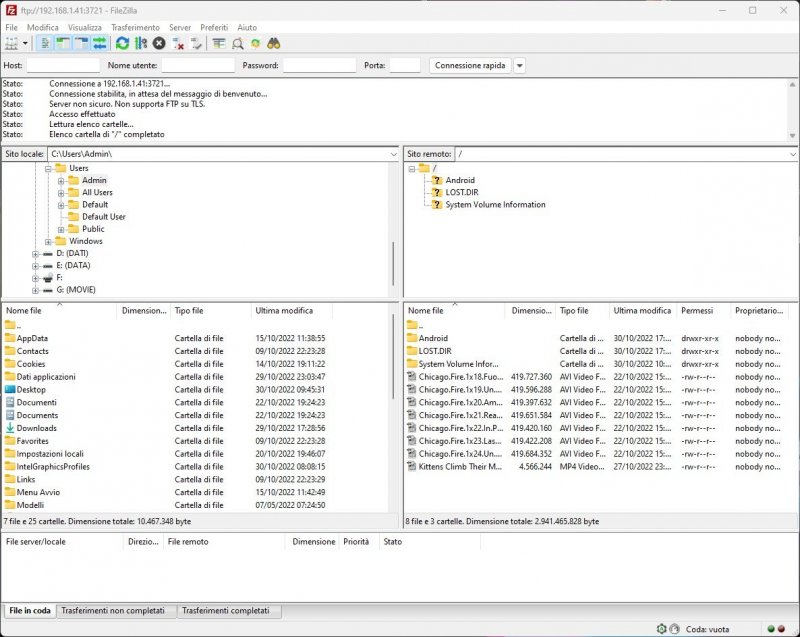Click the refresh file lists icon
The image size is (800, 637).
pyautogui.click(x=122, y=44)
